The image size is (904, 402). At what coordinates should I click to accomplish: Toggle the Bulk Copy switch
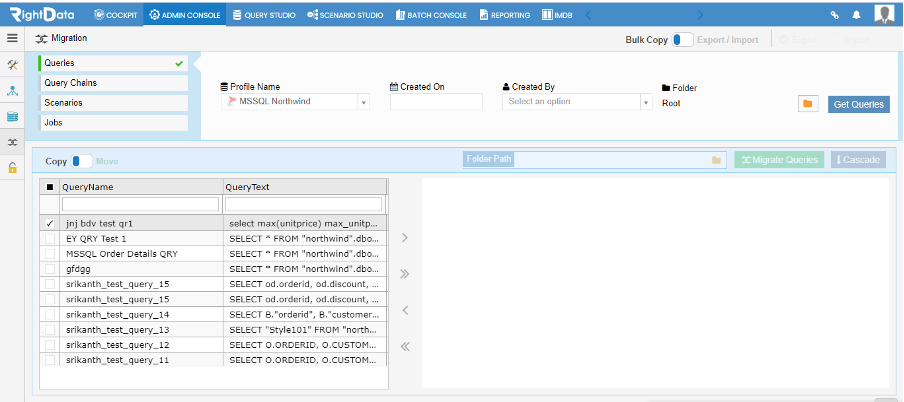(x=683, y=40)
